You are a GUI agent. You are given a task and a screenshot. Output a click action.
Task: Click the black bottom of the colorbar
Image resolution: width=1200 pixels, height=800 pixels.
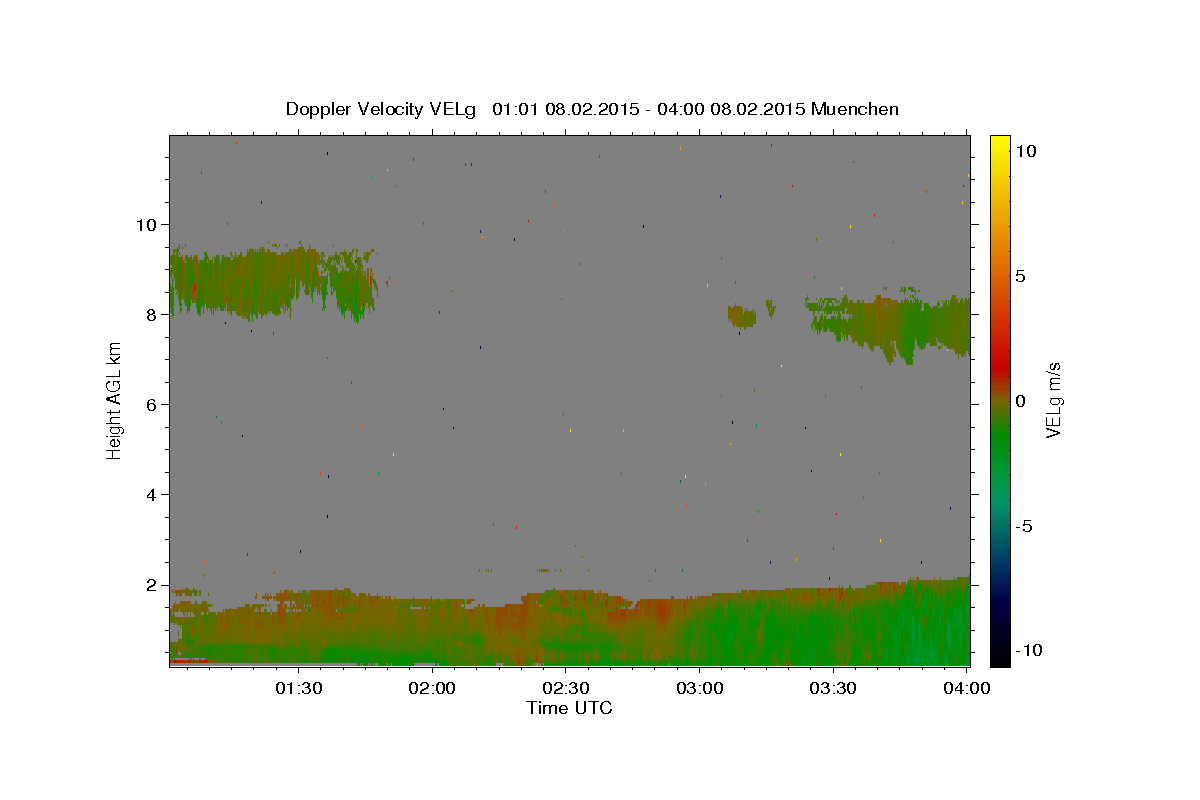[x=999, y=650]
